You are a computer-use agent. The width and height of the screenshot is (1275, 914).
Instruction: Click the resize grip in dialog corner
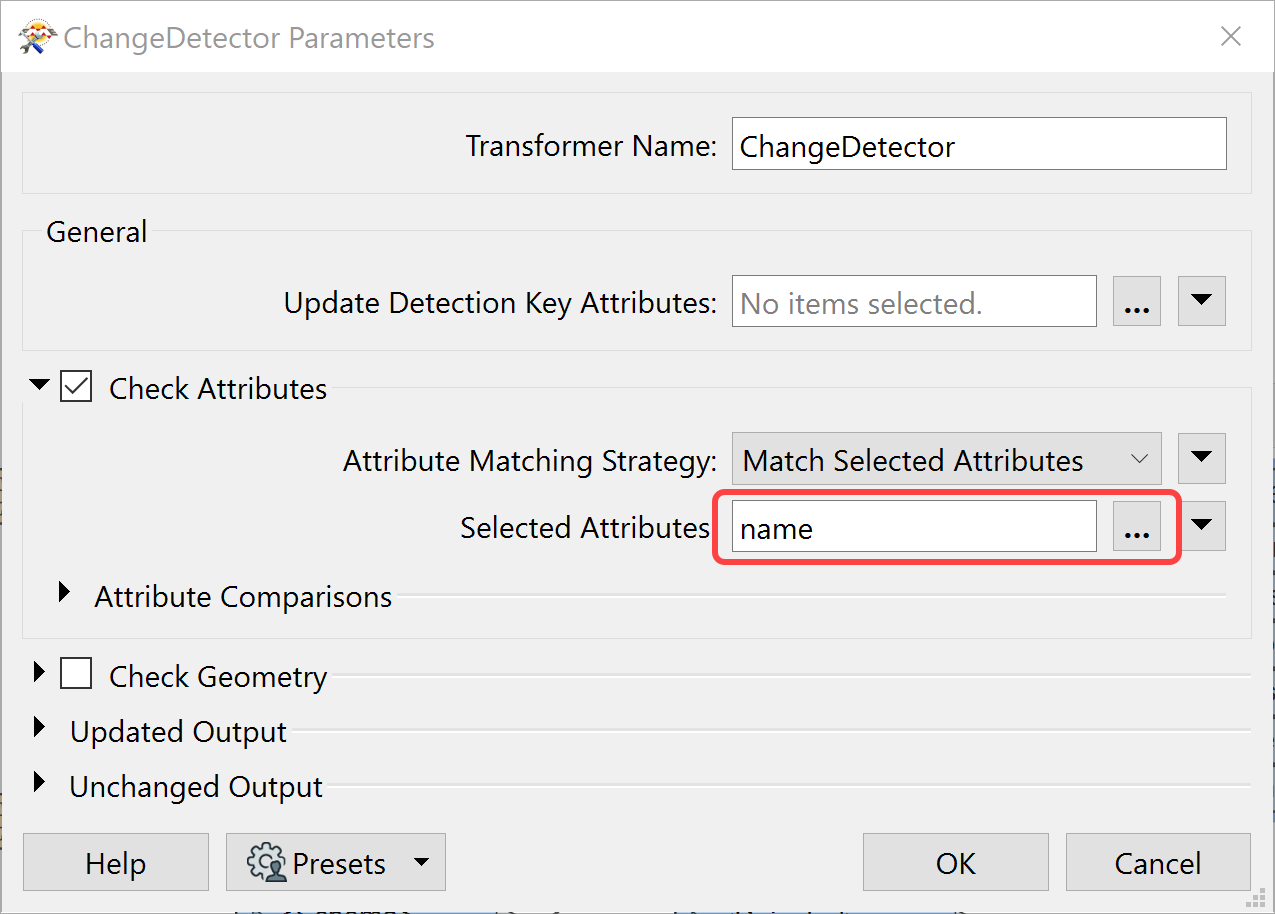[x=1257, y=900]
